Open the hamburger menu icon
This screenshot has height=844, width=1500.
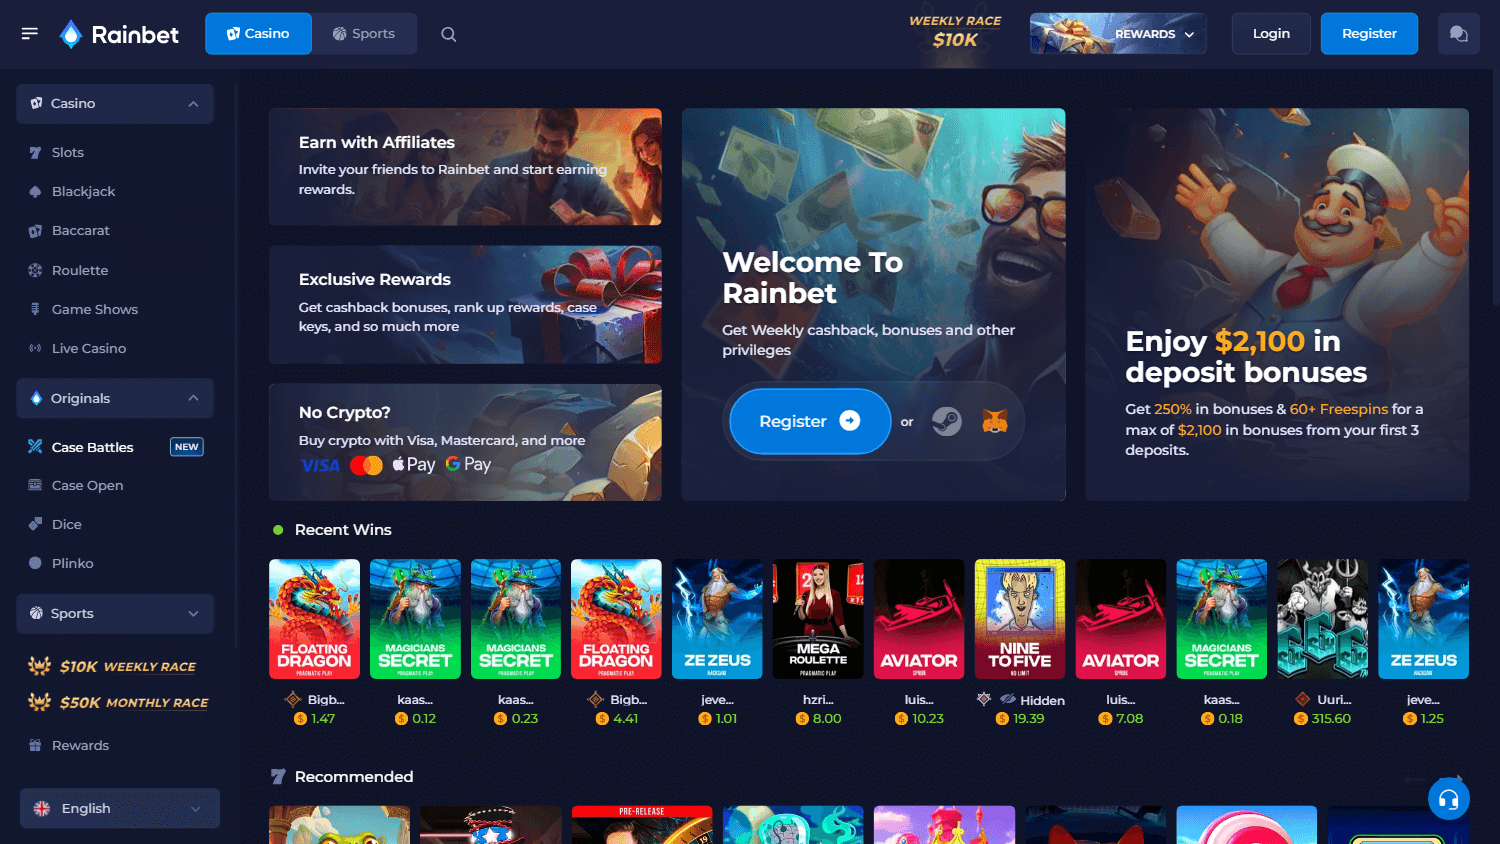point(30,34)
